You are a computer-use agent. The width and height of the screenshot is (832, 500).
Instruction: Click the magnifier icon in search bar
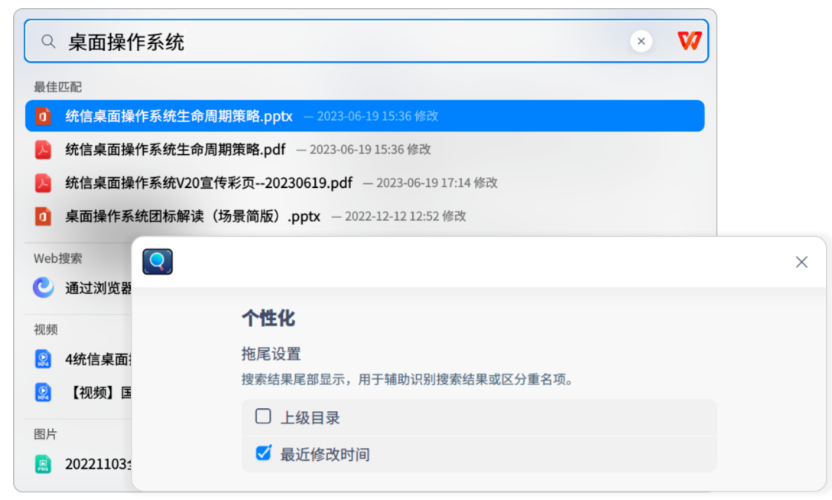point(48,41)
